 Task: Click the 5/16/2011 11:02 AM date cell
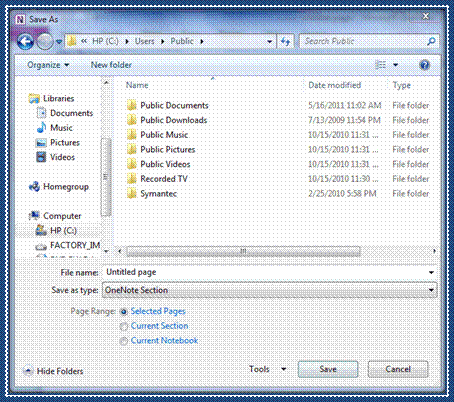(x=345, y=105)
